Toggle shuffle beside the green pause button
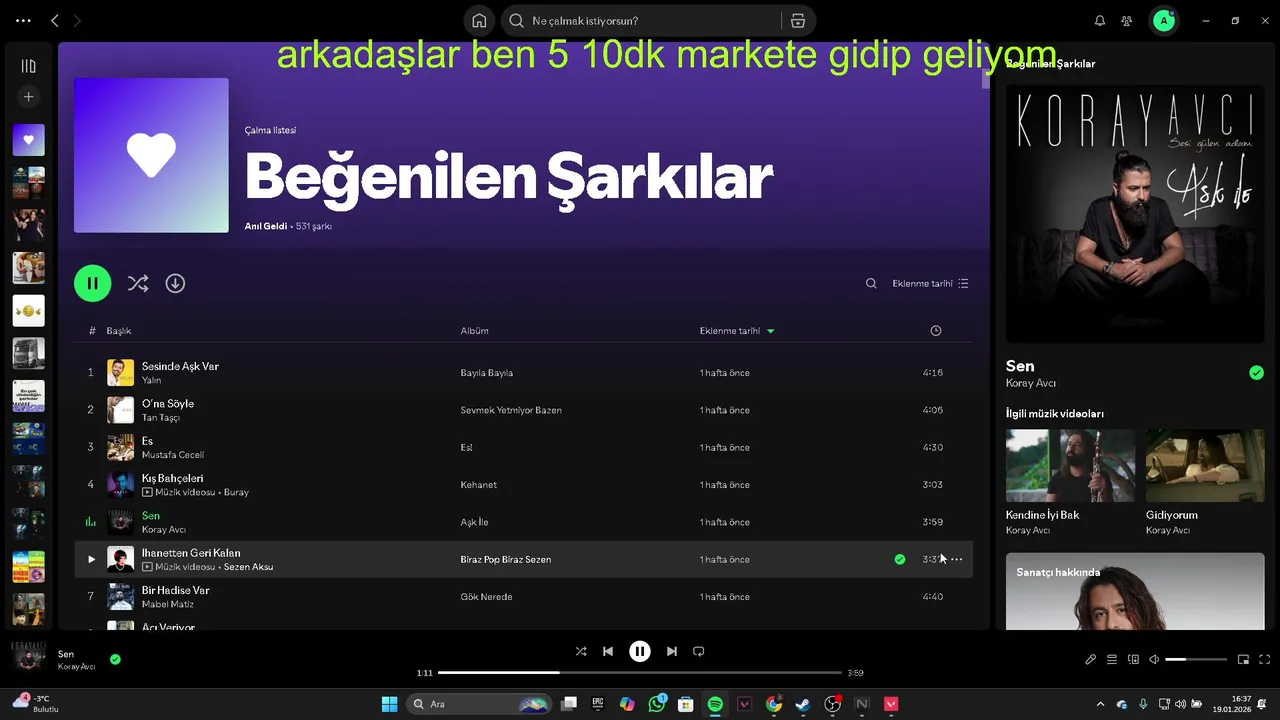The height and width of the screenshot is (720, 1280). 138,283
